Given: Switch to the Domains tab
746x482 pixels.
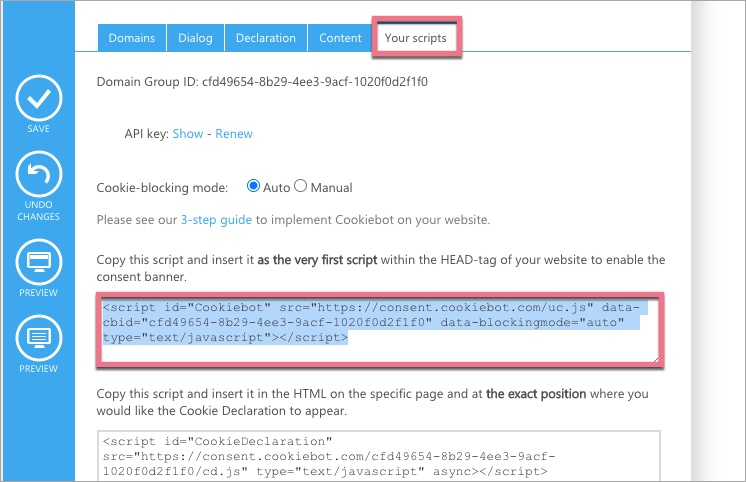Looking at the screenshot, I should (131, 38).
